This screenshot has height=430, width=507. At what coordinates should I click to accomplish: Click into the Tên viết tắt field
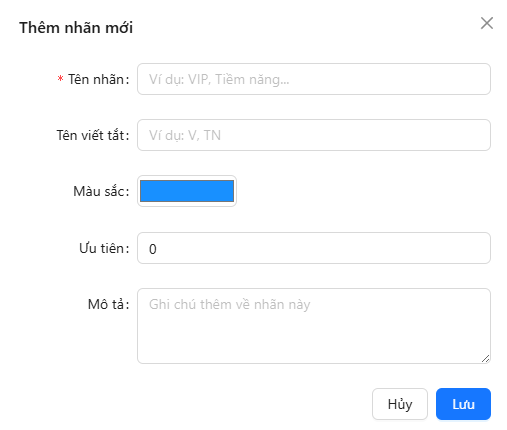314,135
